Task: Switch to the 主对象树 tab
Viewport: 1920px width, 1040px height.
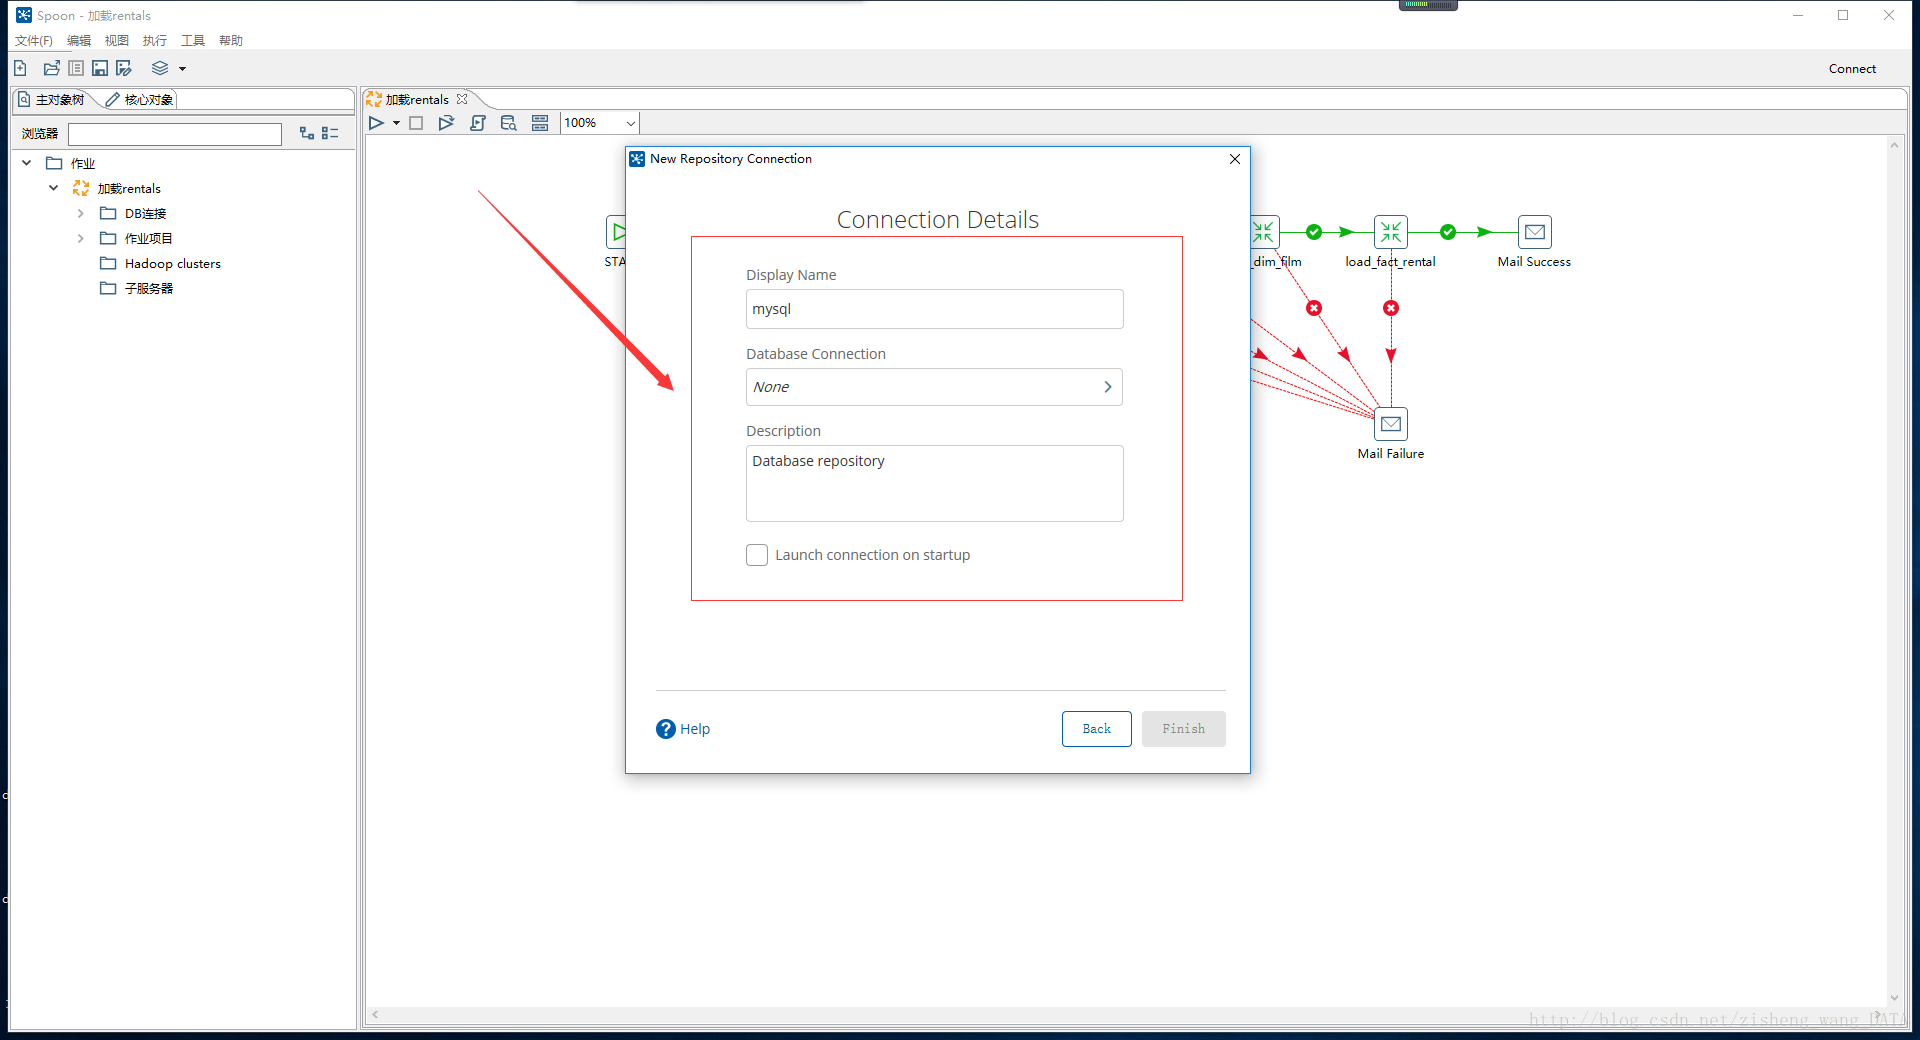Action: [52, 99]
